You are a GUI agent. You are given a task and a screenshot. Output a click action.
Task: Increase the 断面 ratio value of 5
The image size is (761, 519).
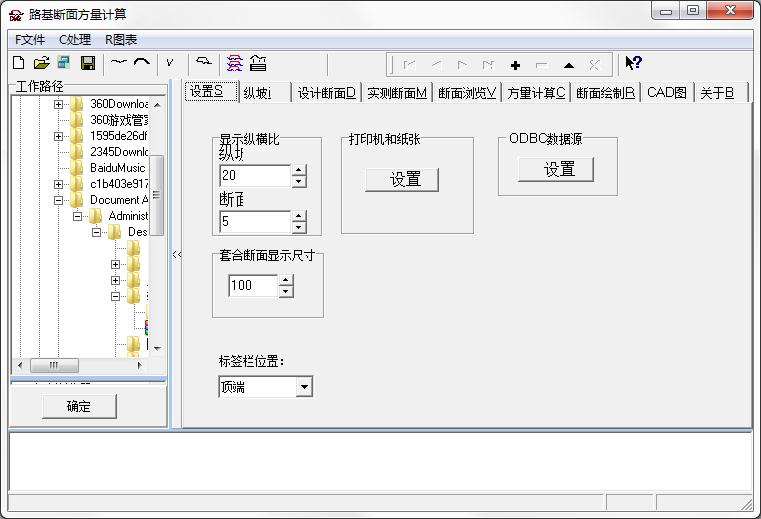[299, 216]
